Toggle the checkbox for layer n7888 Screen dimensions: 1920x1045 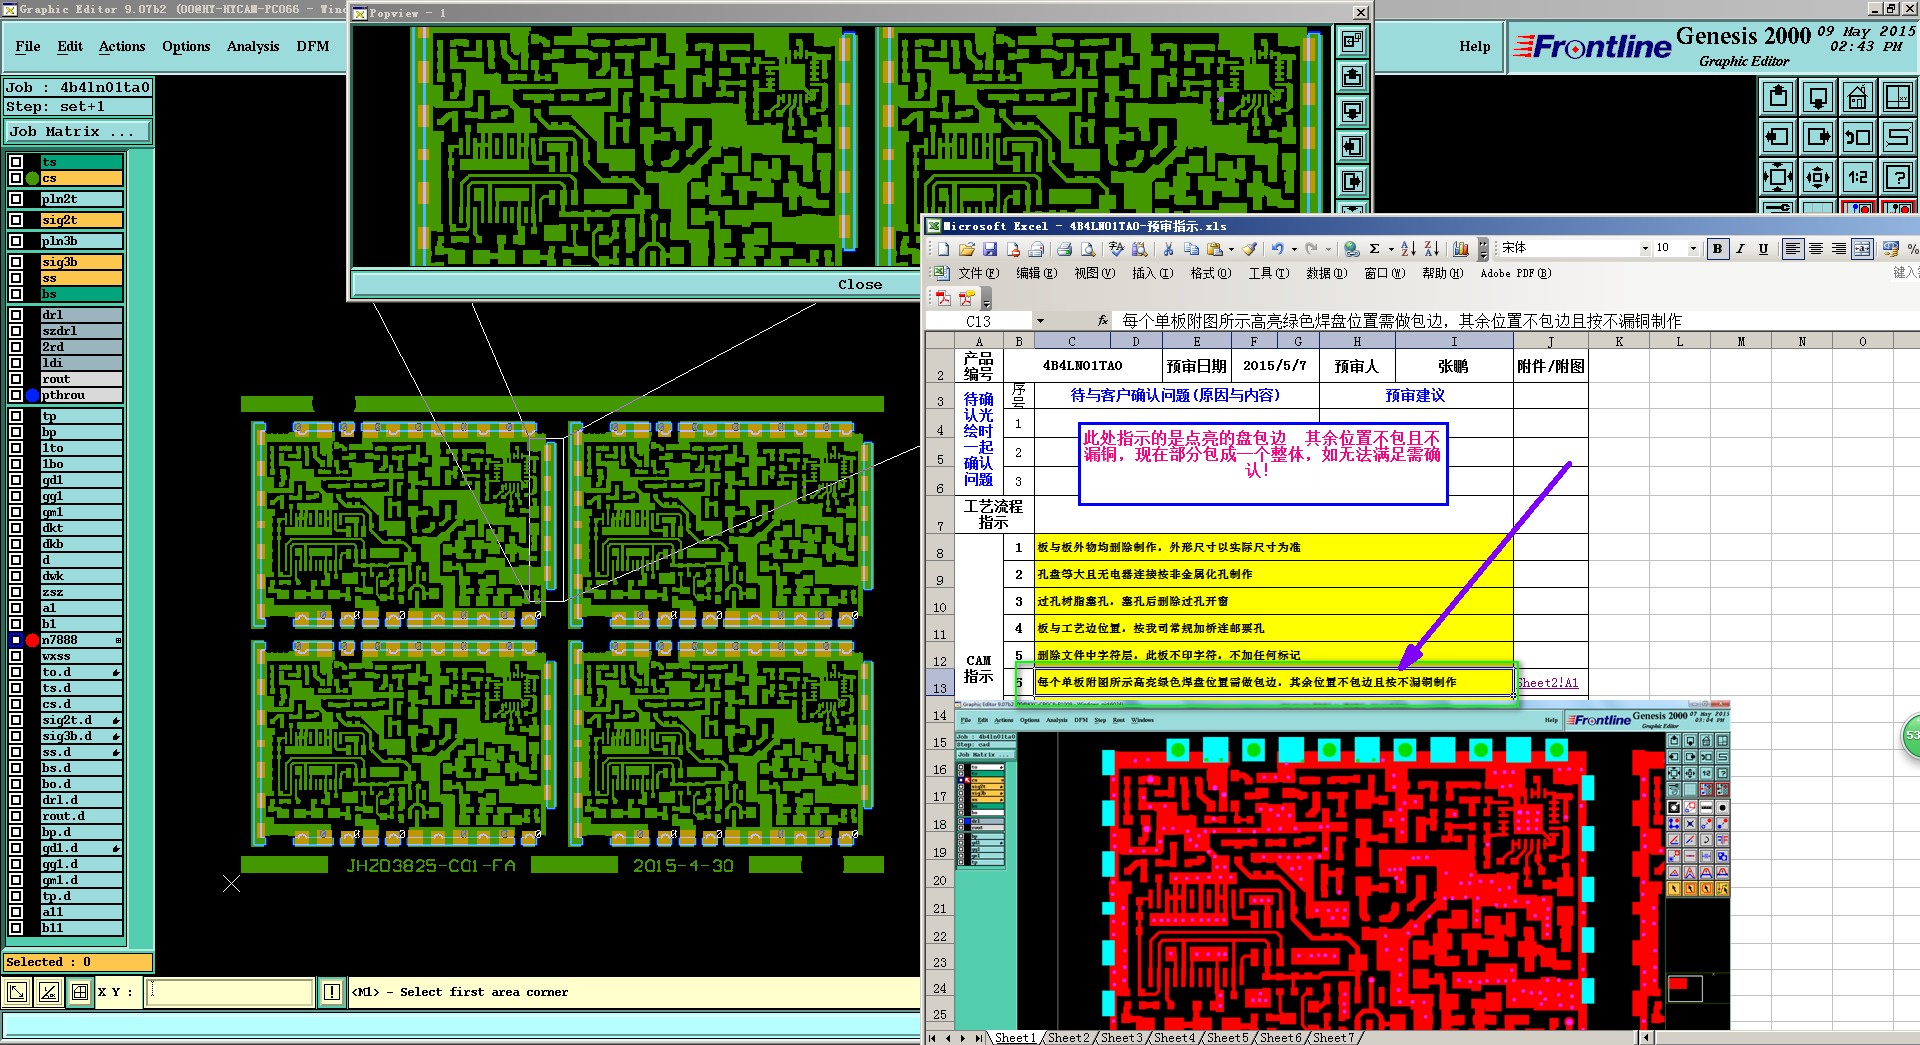tap(16, 640)
